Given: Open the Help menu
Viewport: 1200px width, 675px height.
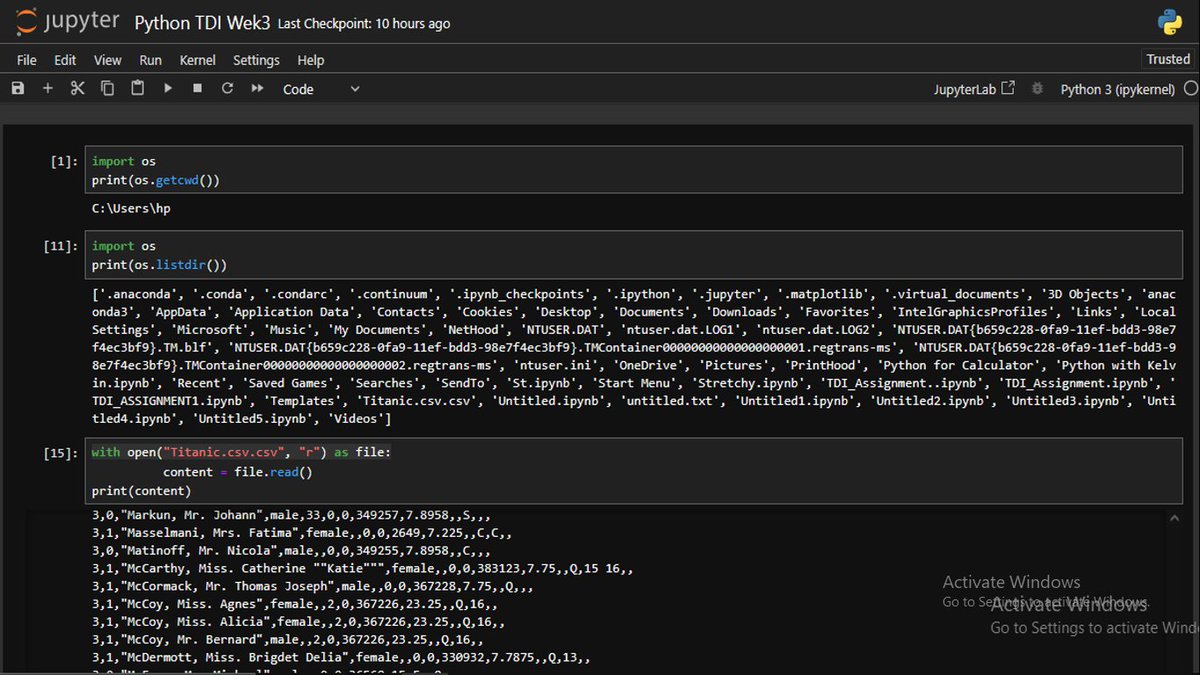Looking at the screenshot, I should point(311,60).
